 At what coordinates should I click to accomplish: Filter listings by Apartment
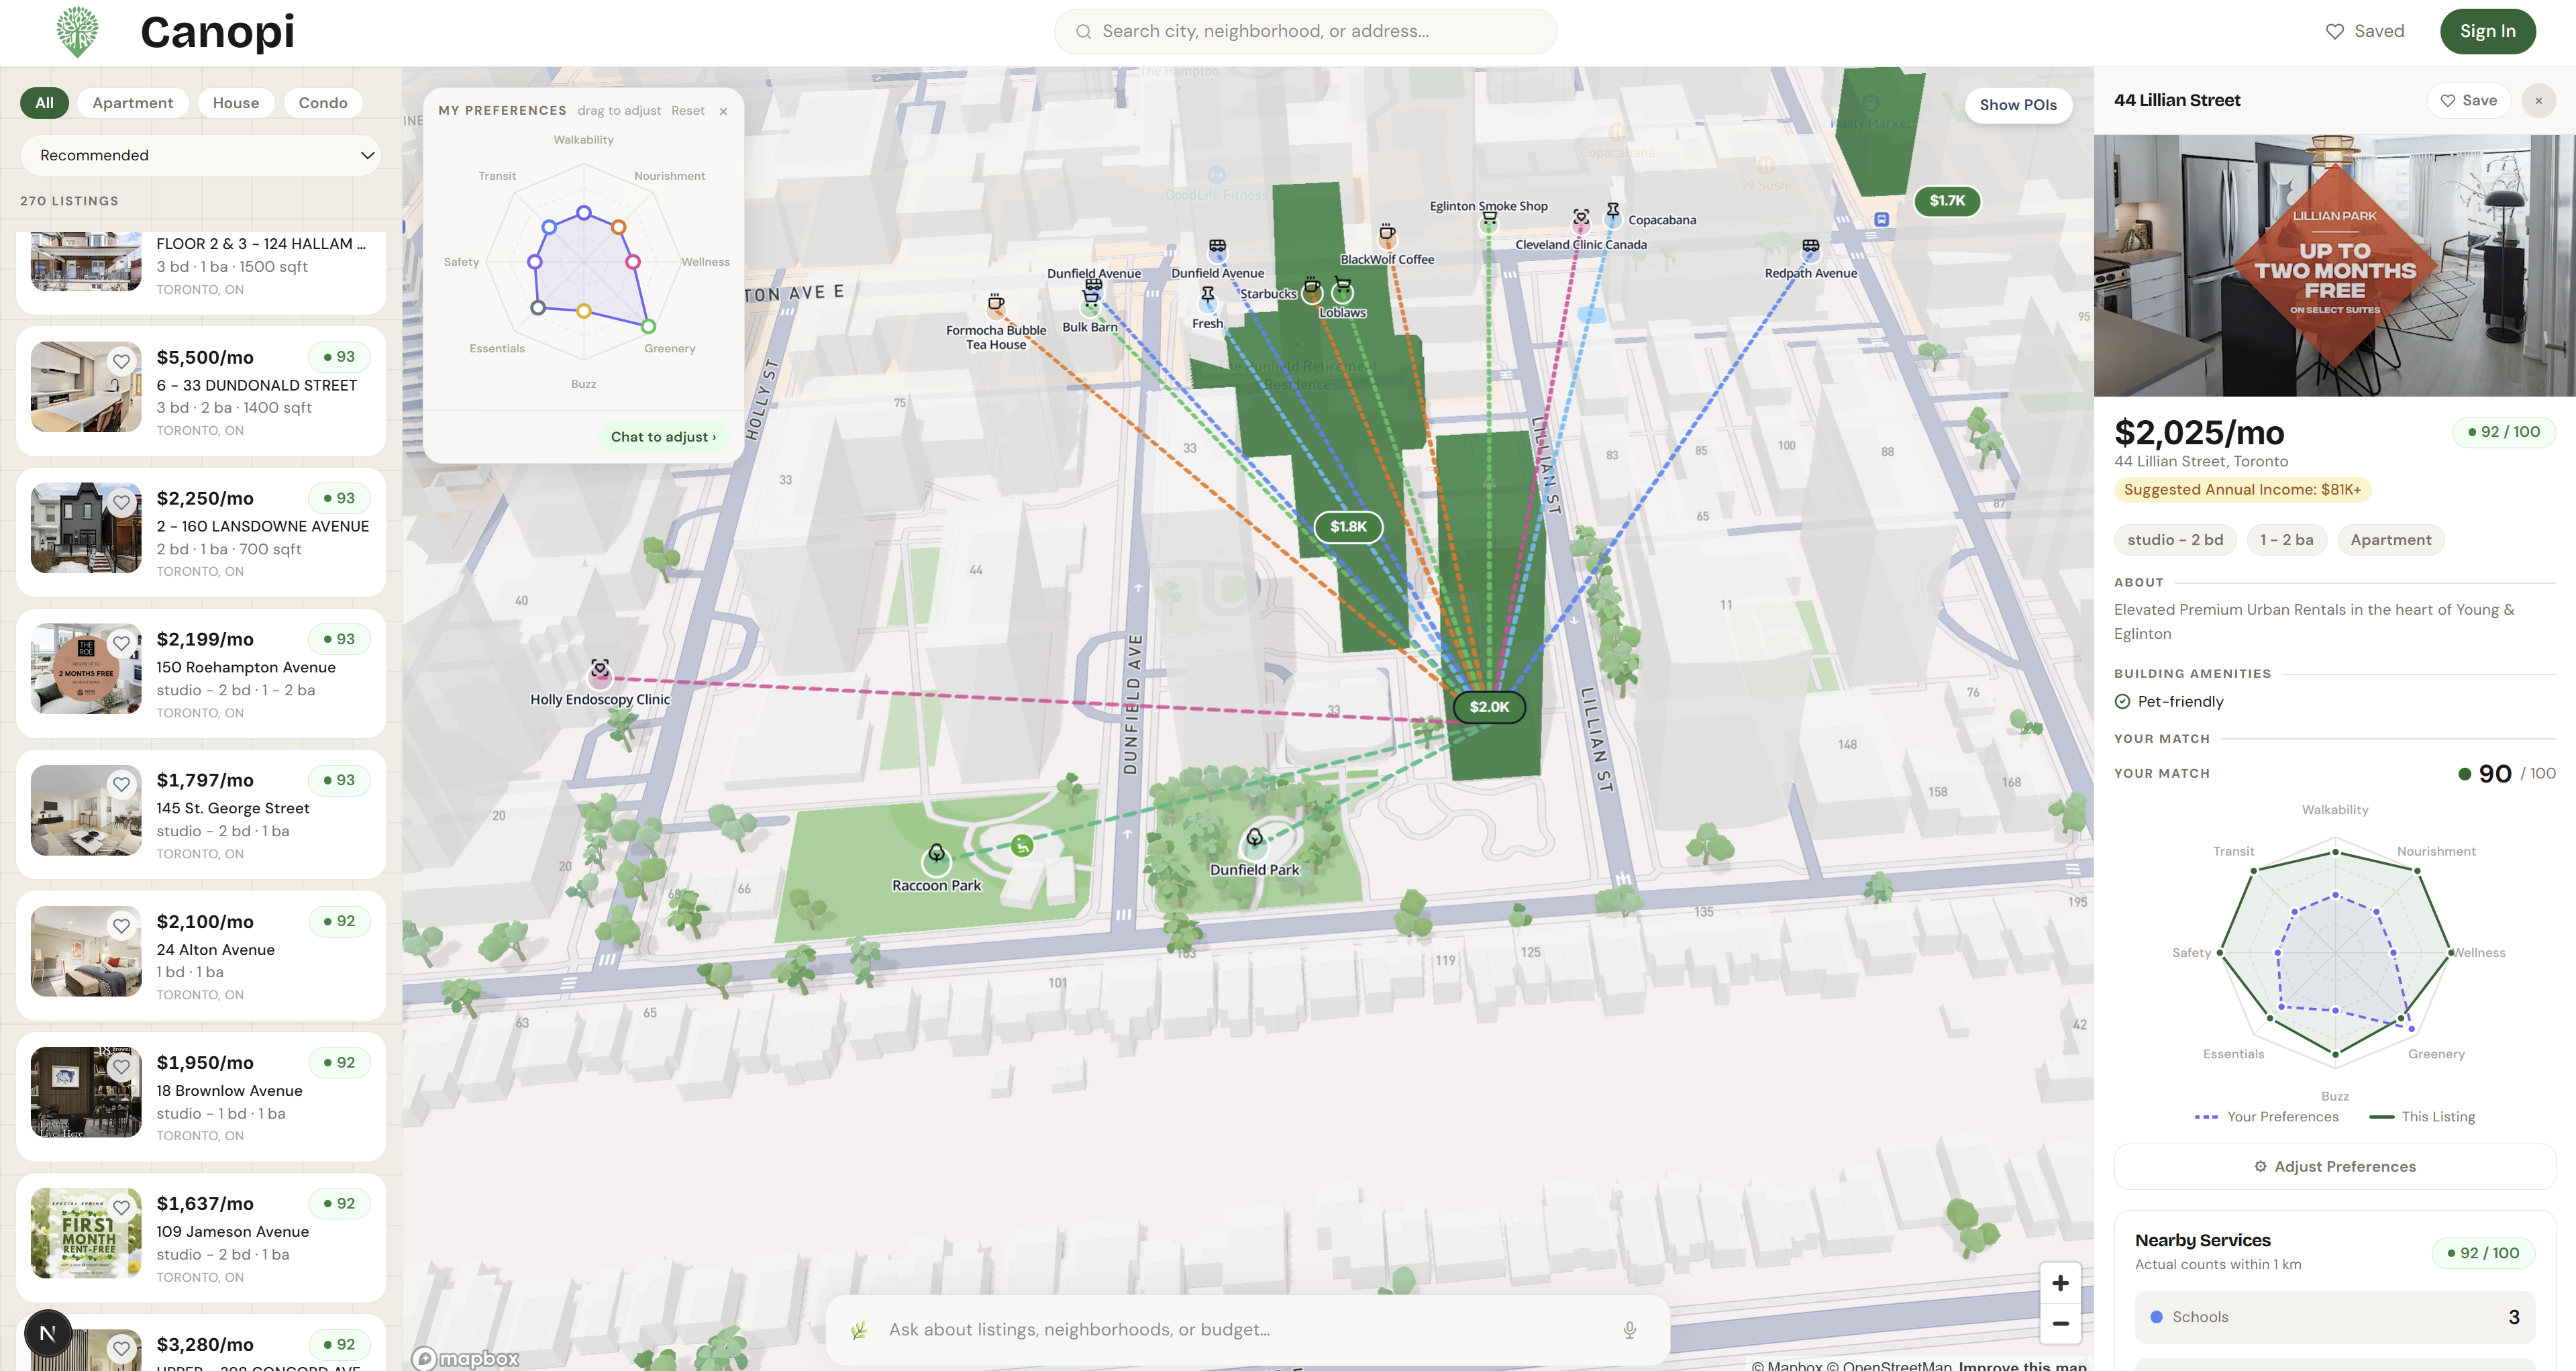132,103
